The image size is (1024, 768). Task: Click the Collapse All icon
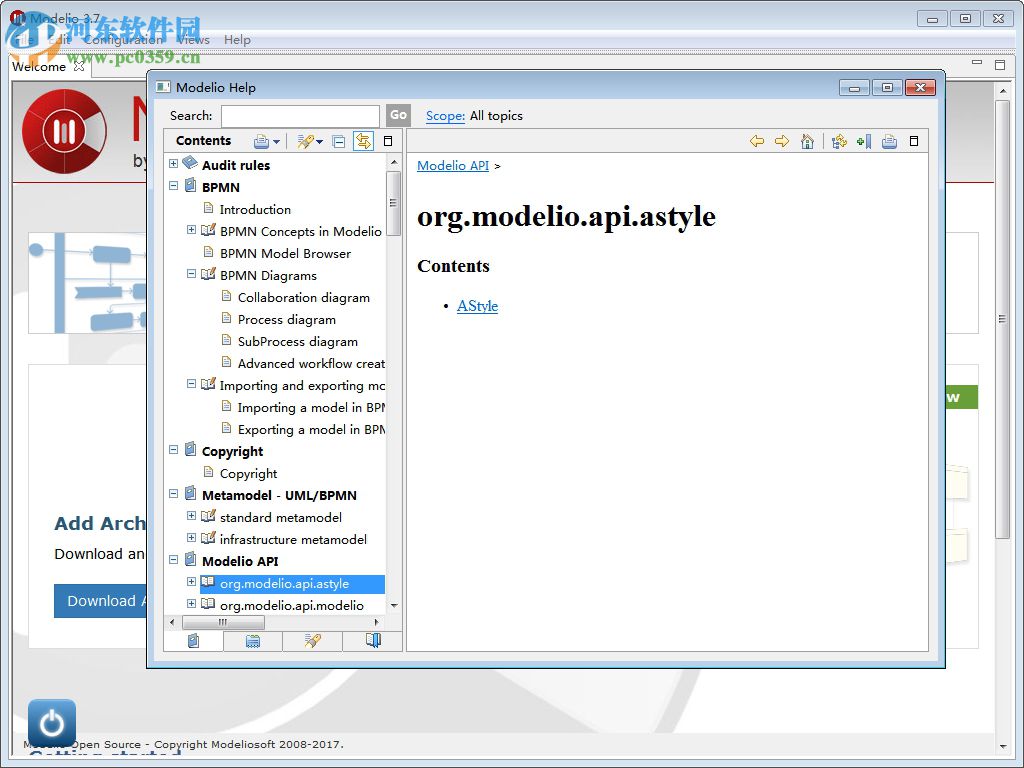point(339,141)
